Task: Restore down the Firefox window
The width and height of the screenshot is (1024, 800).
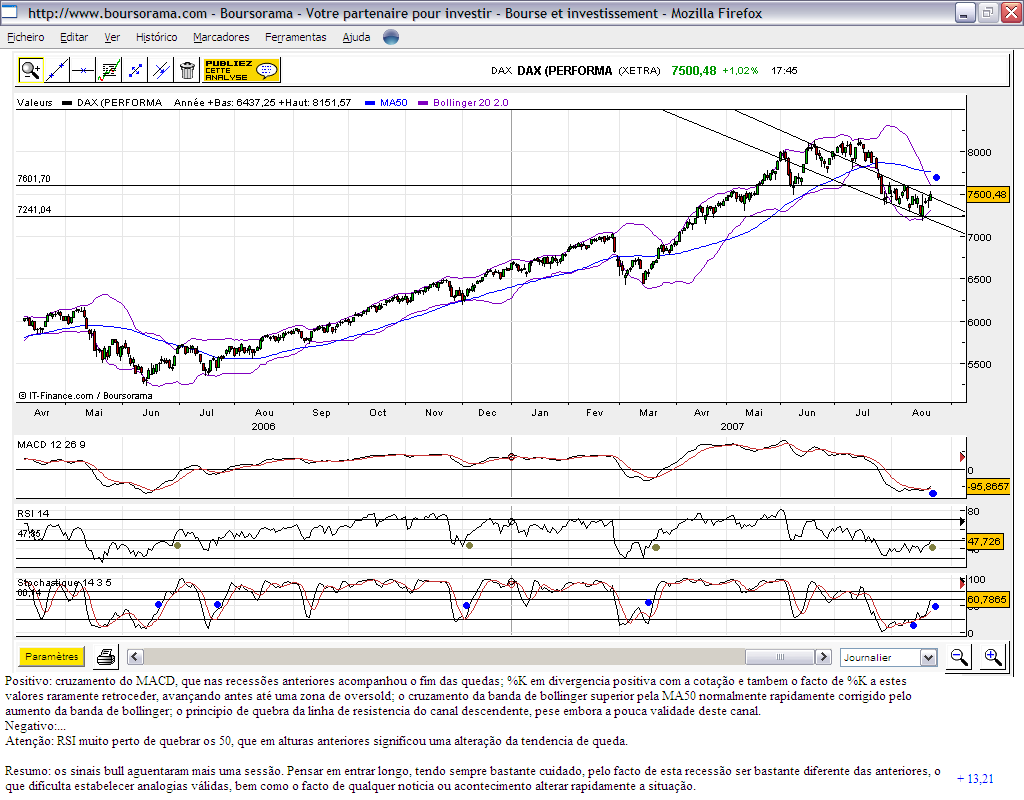Action: point(987,12)
